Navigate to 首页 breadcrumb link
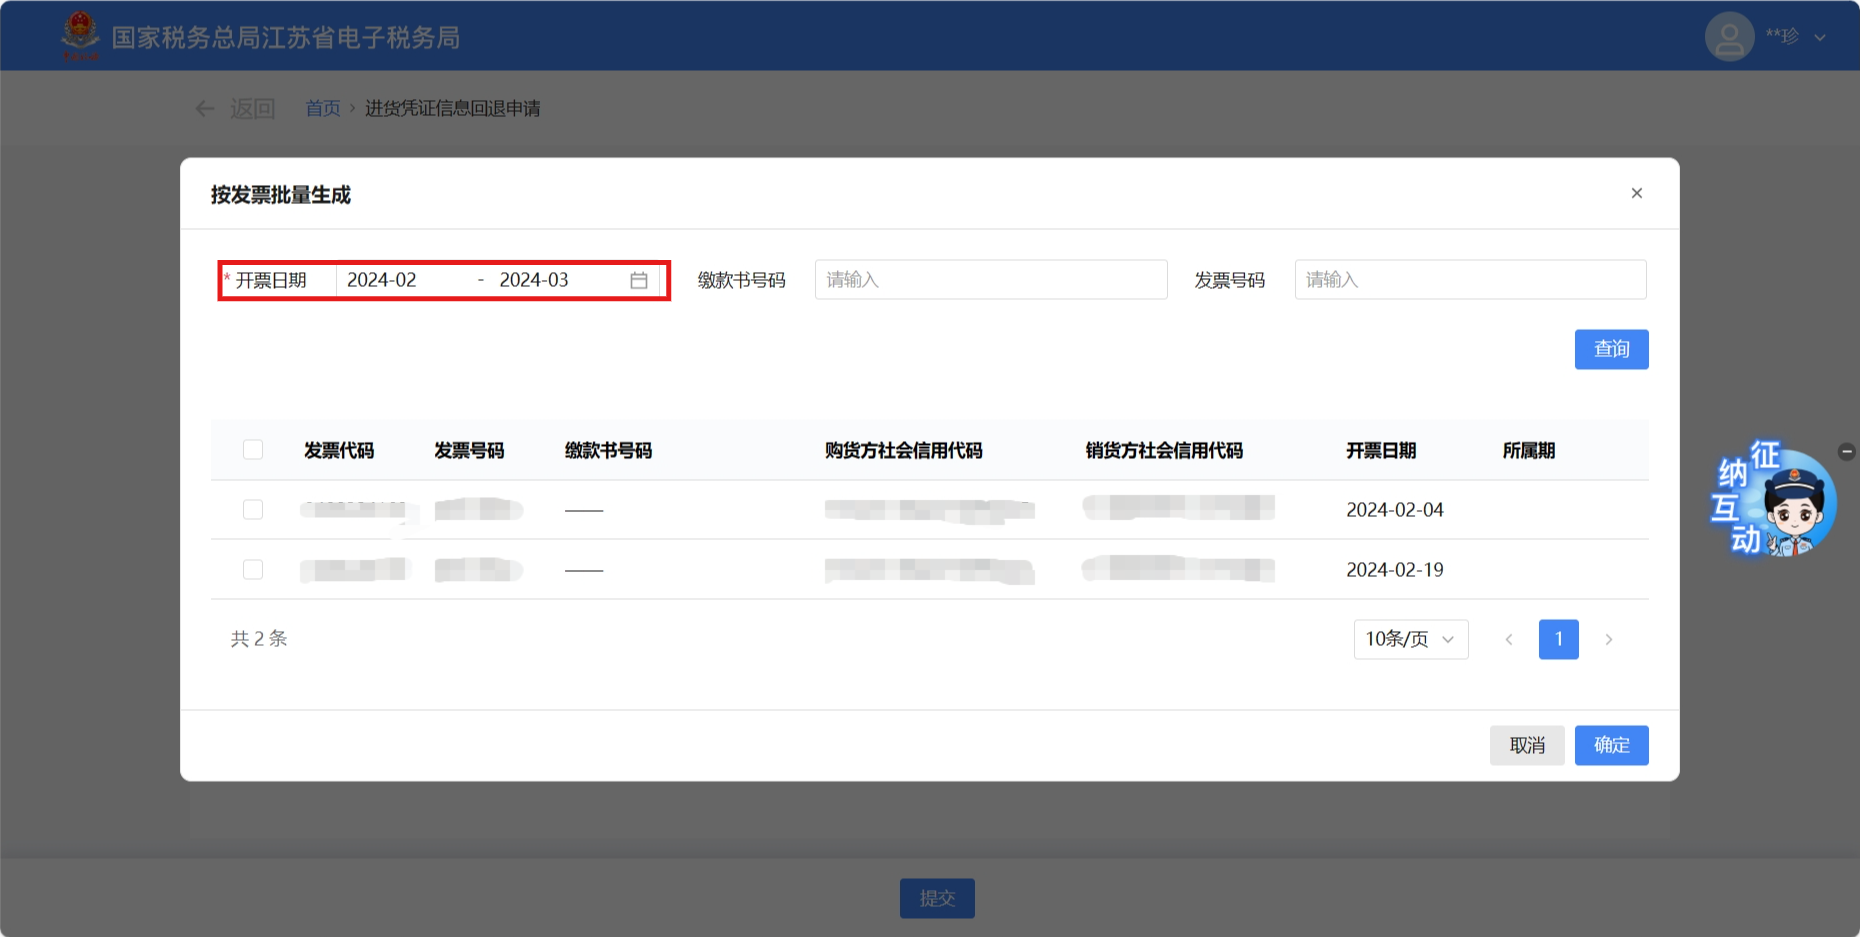Viewport: 1860px width, 937px height. pyautogui.click(x=322, y=108)
